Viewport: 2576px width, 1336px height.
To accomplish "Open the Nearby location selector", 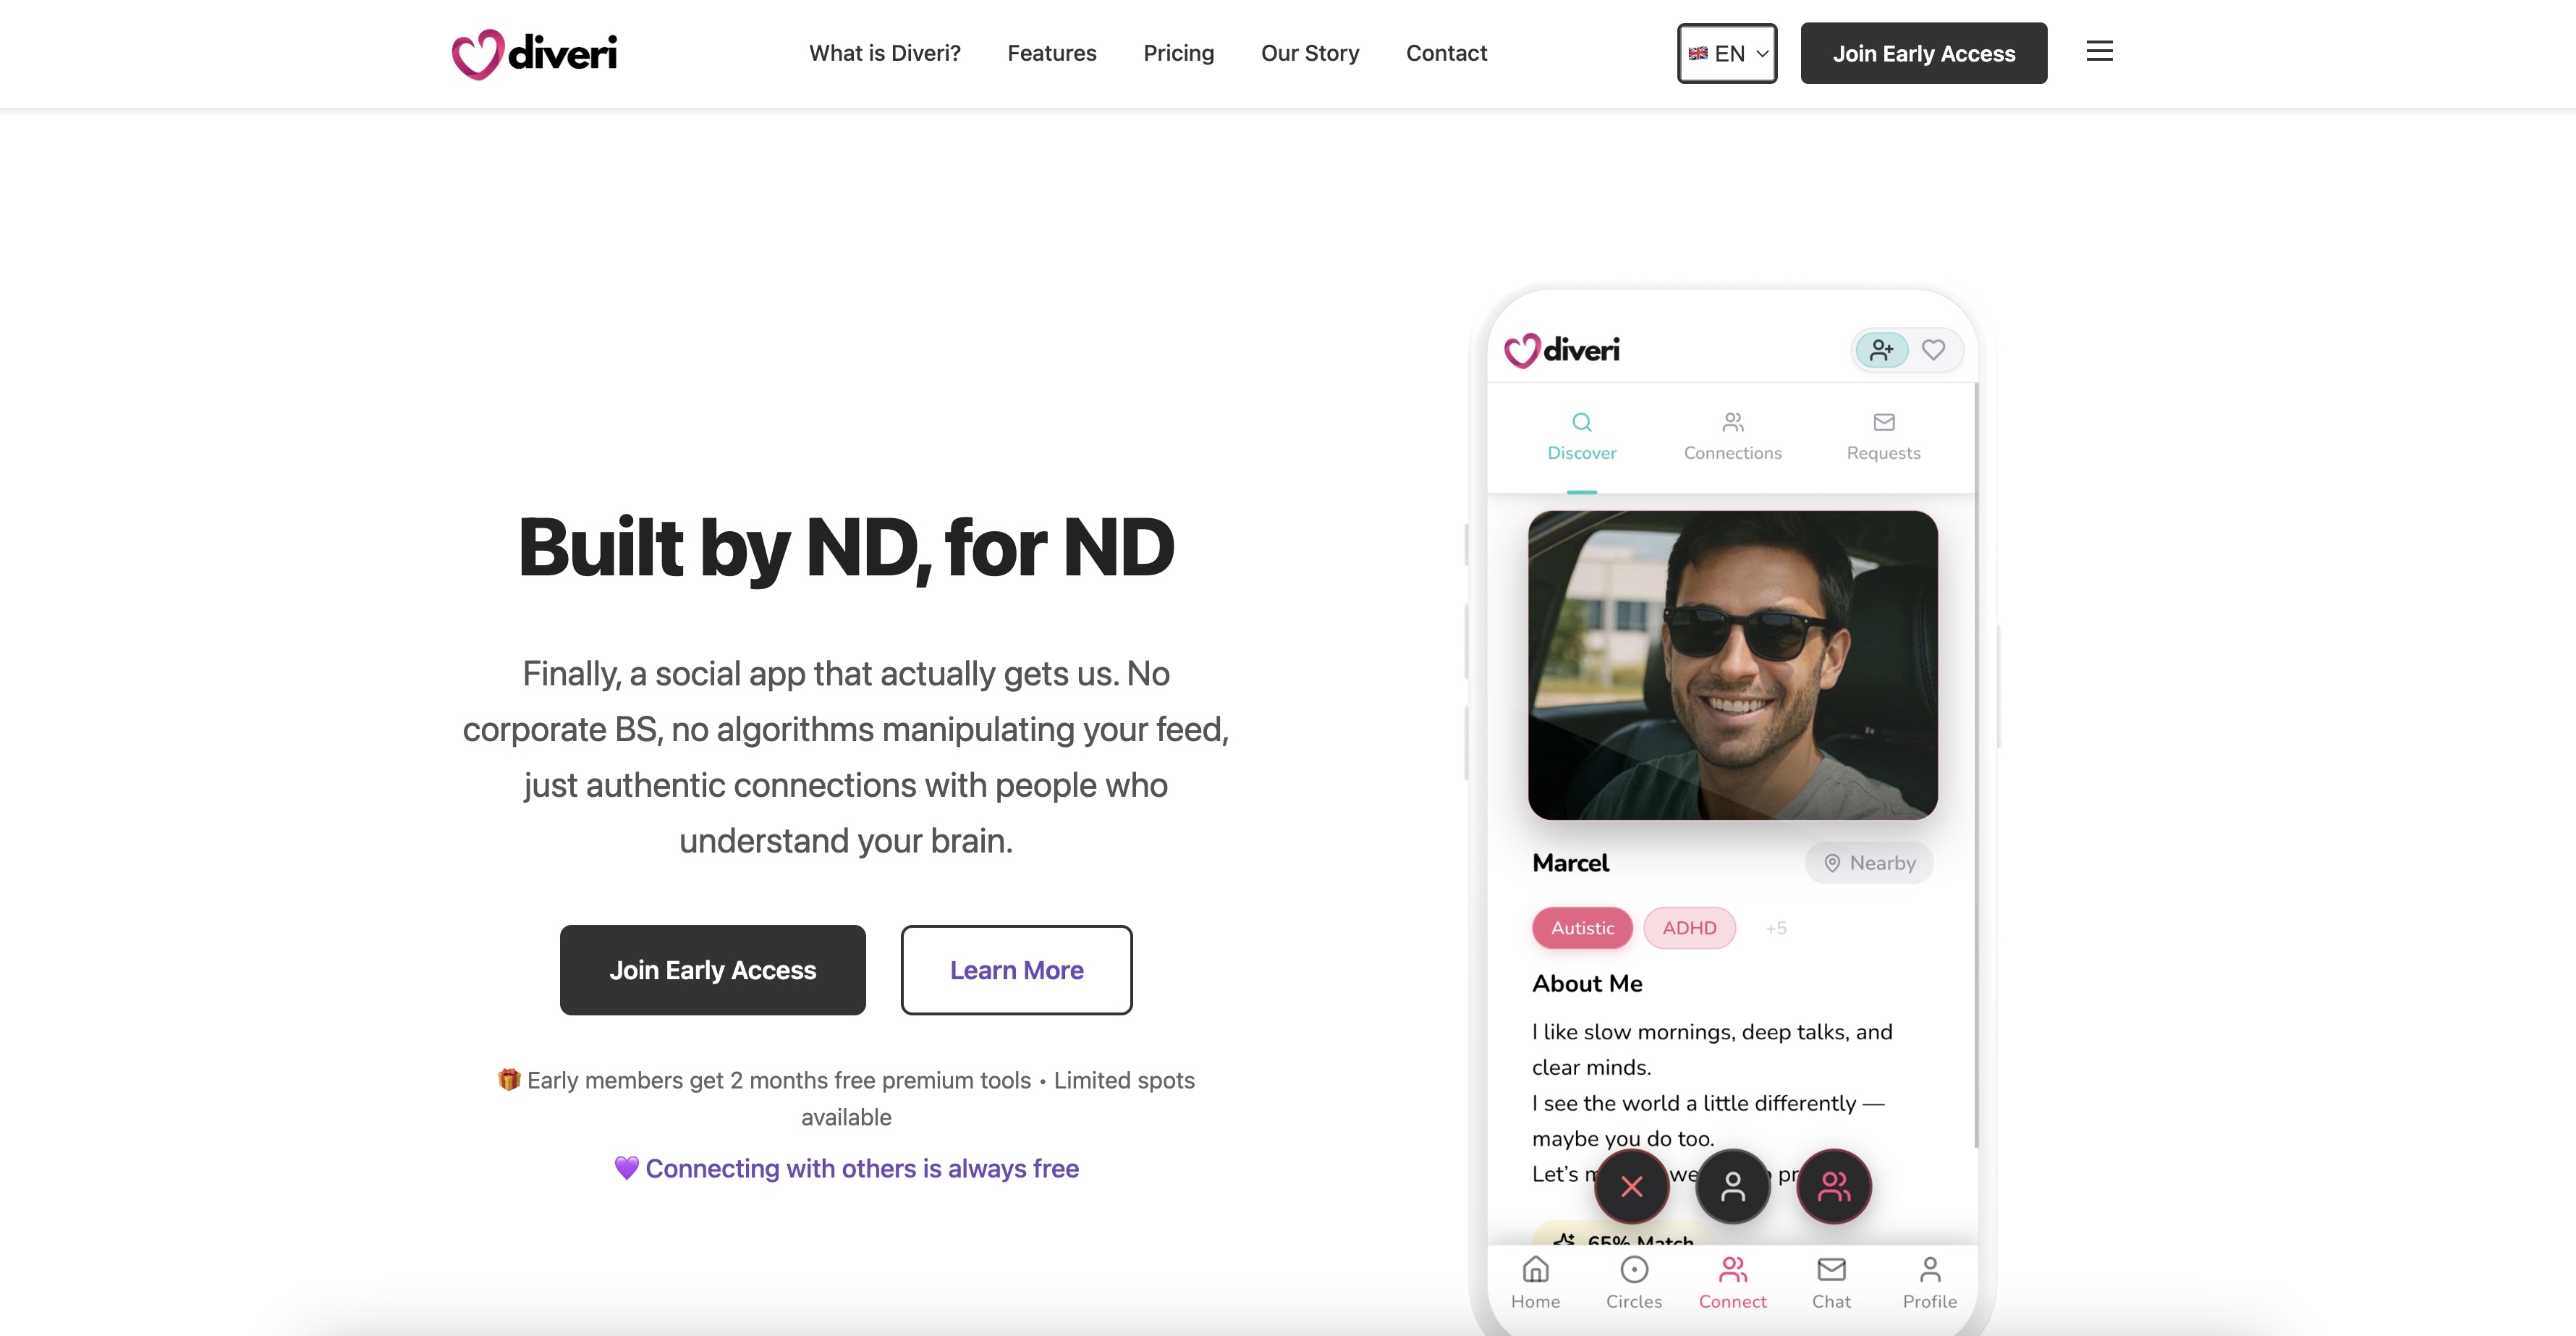I will (x=1869, y=863).
